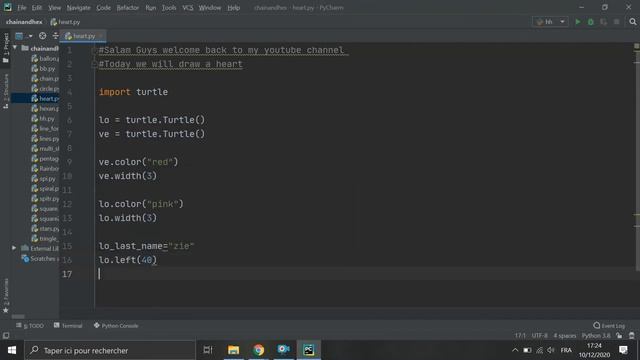Open the Python Console tool window

(x=116, y=326)
